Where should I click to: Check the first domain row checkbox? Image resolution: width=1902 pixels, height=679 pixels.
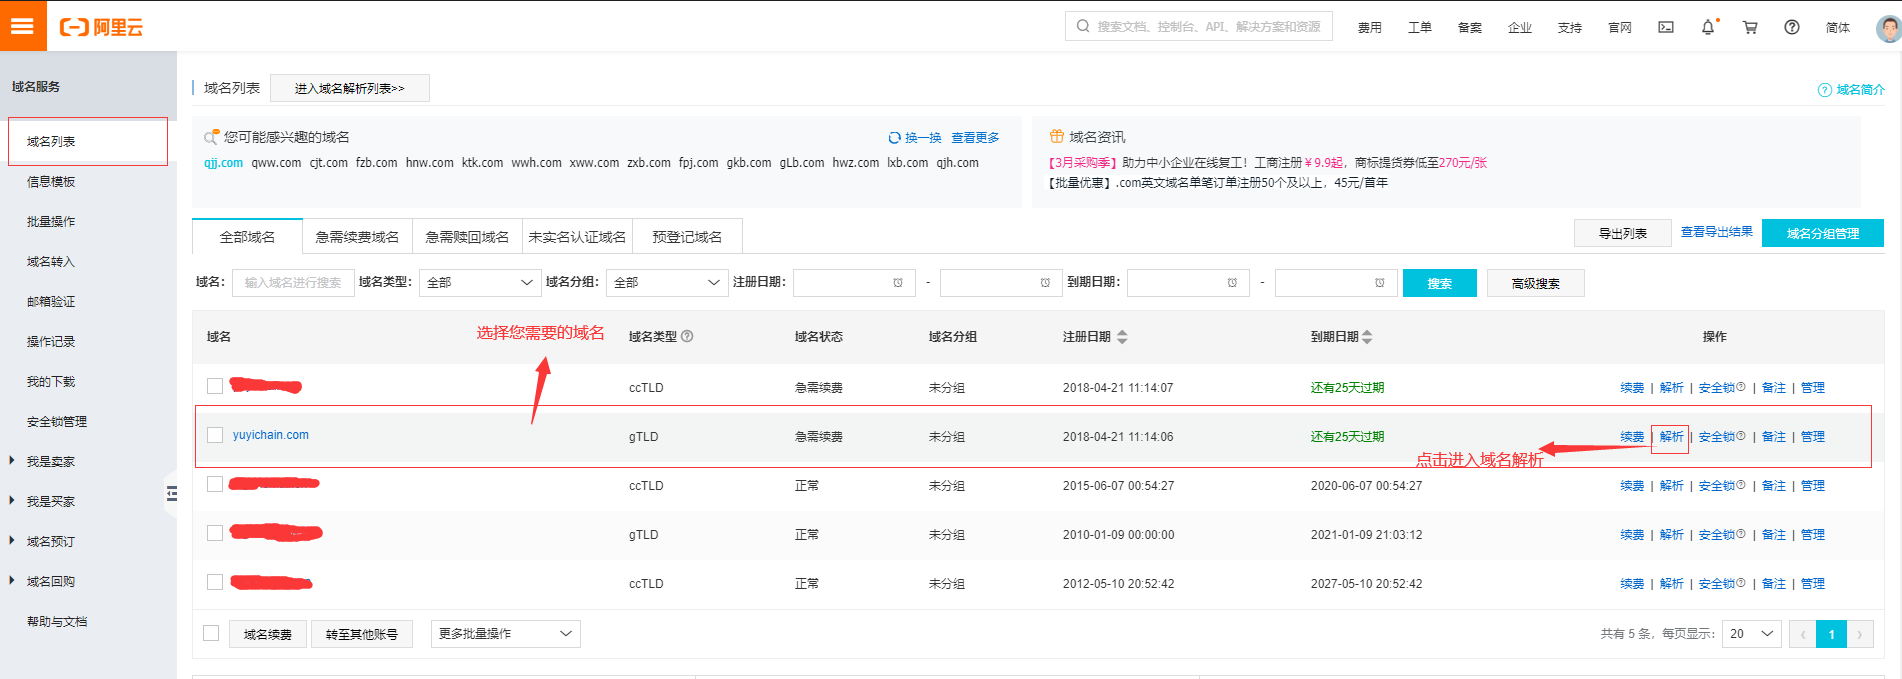point(215,386)
